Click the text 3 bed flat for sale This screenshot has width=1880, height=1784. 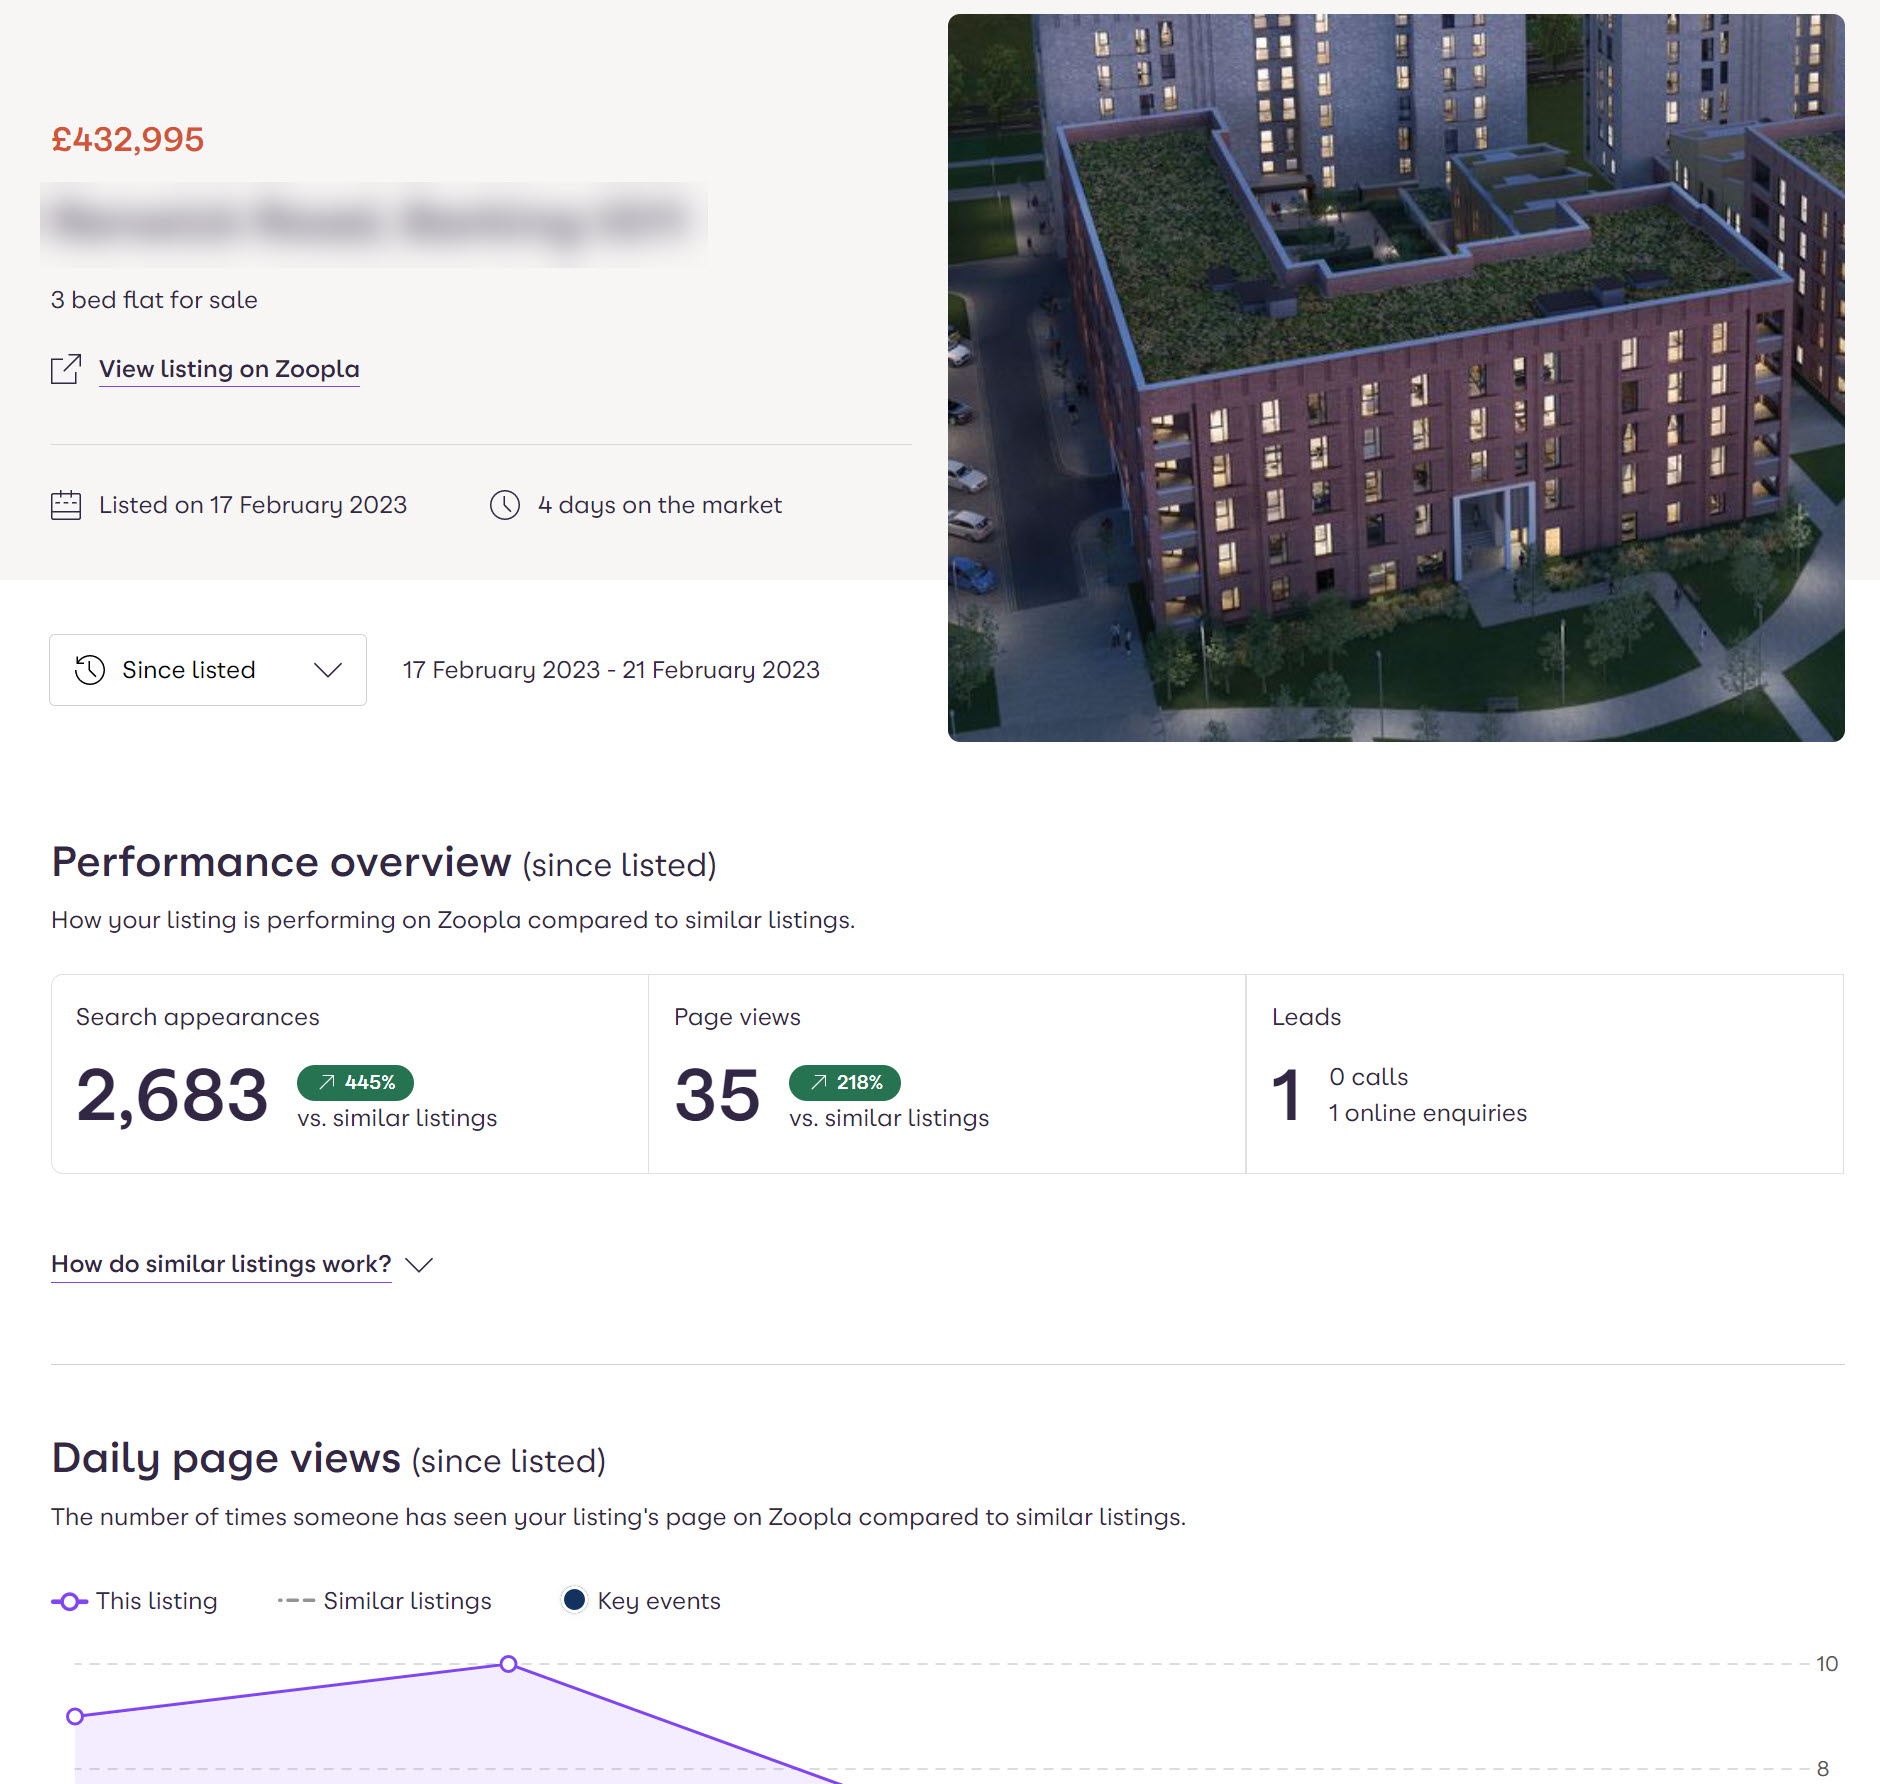[x=154, y=300]
